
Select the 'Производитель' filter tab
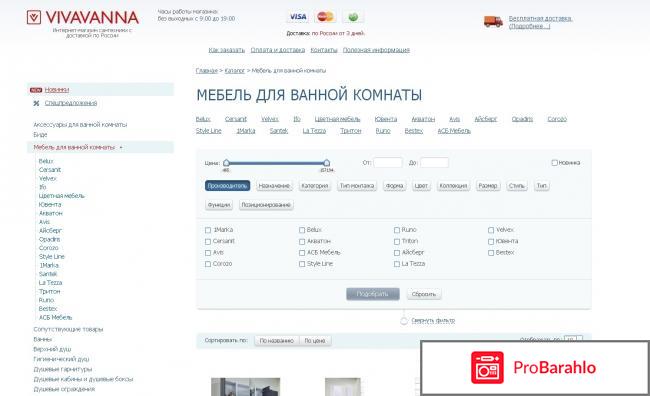point(228,186)
